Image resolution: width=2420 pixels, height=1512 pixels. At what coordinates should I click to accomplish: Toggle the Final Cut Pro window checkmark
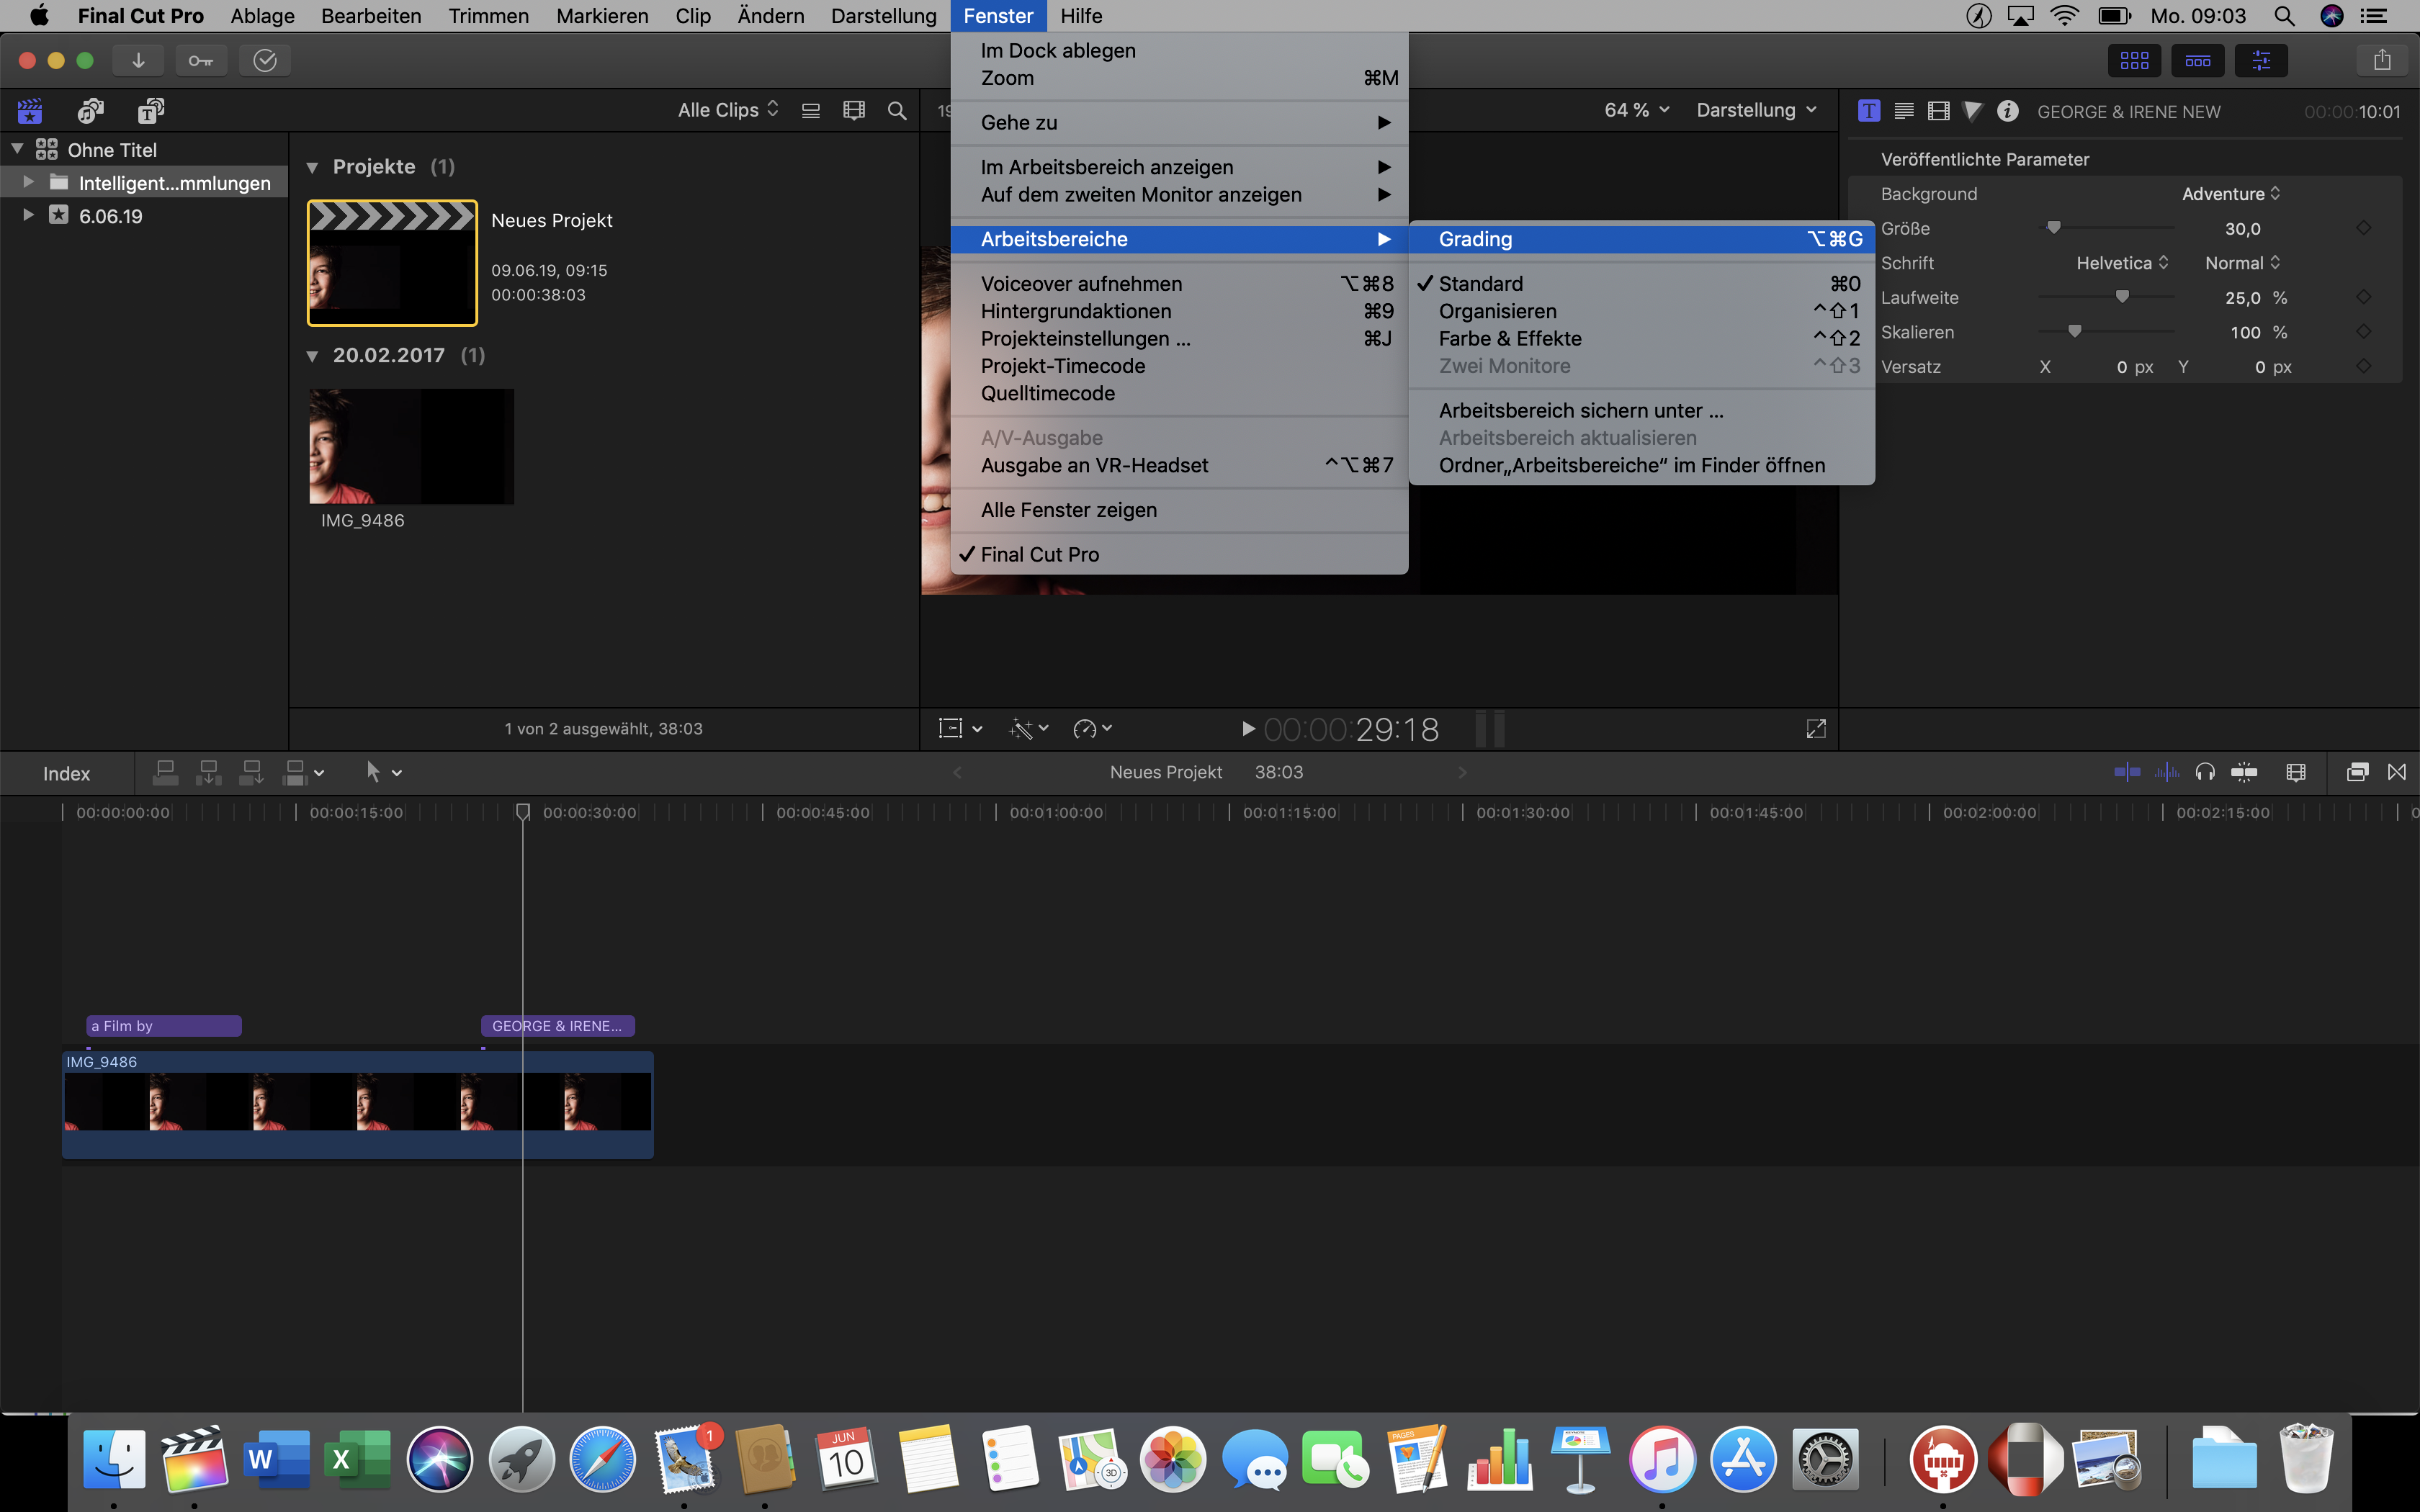tap(1040, 554)
